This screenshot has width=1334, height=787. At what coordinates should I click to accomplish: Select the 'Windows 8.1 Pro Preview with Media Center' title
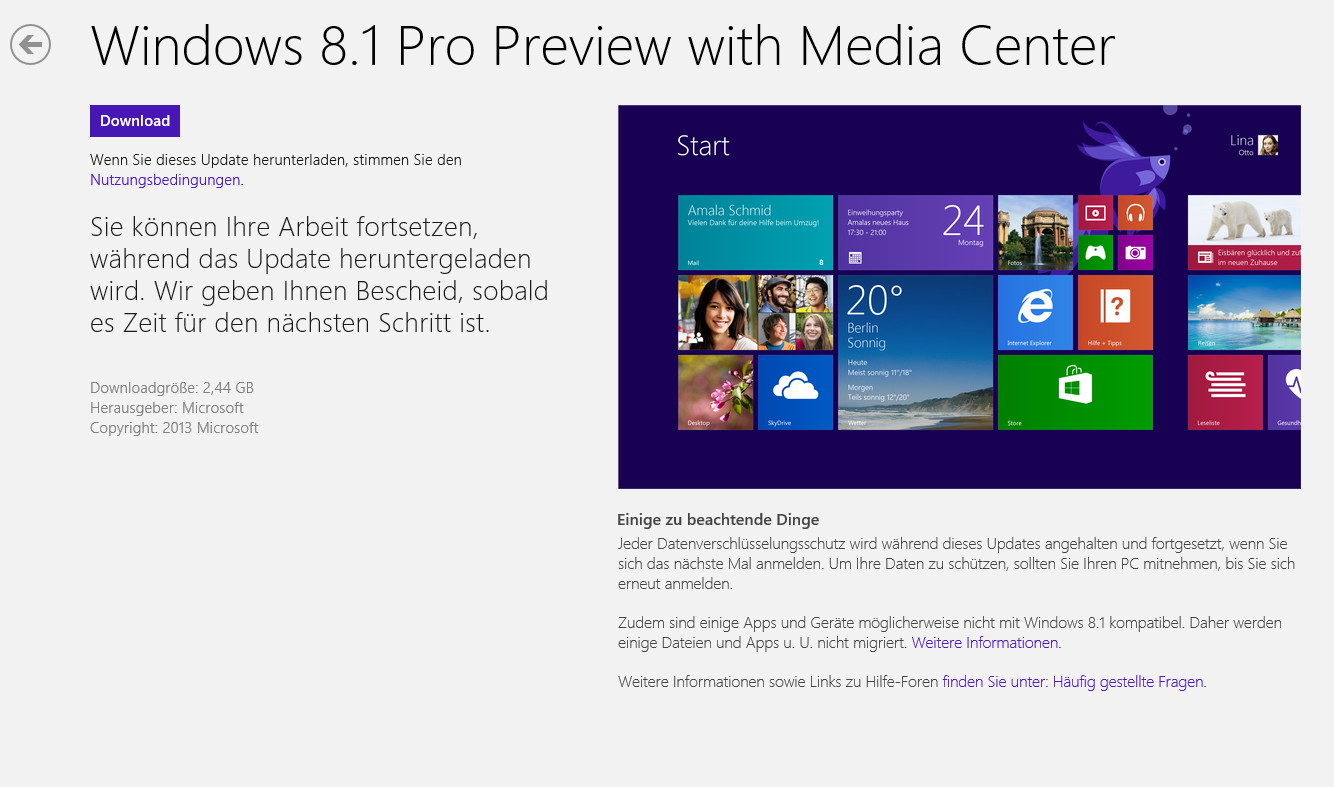coord(603,46)
